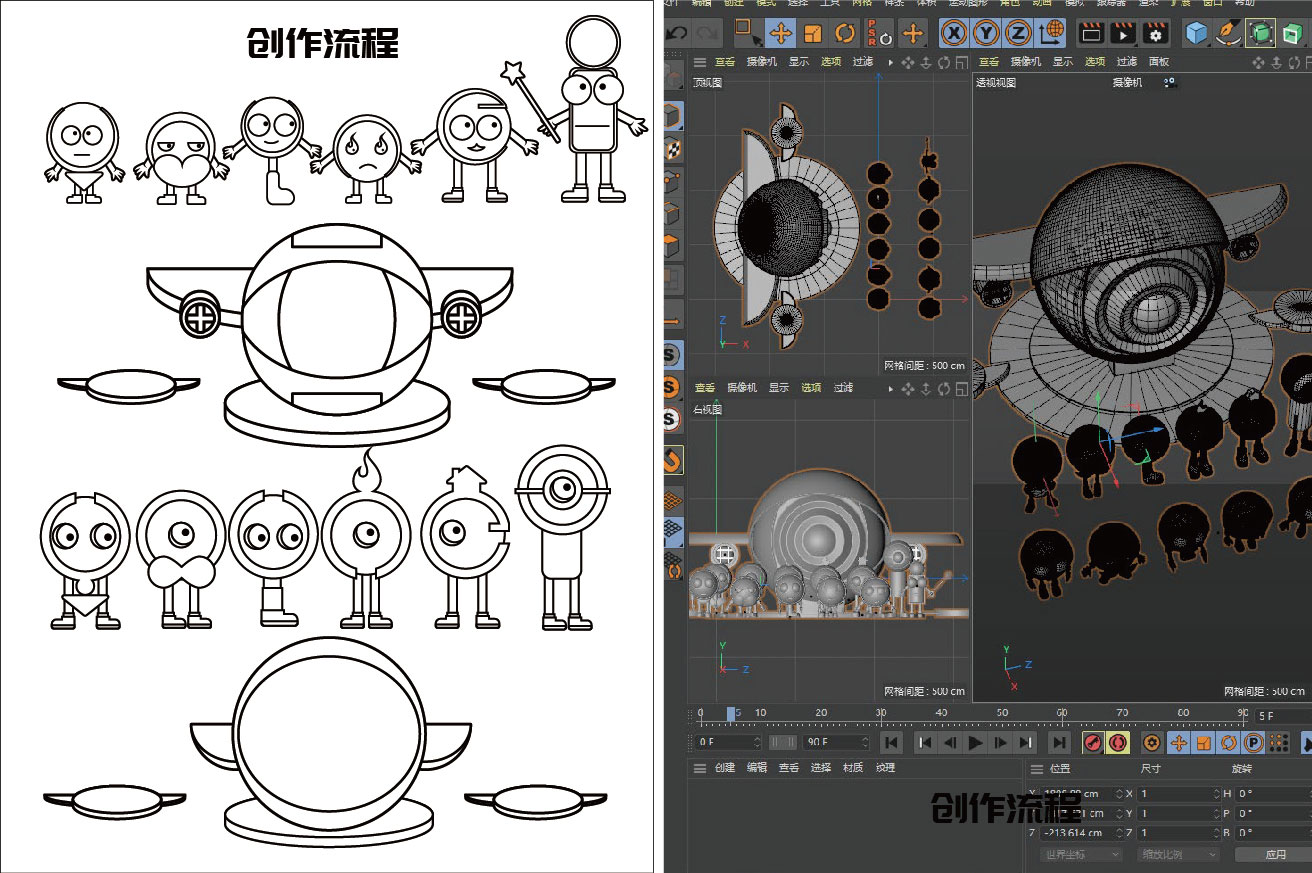This screenshot has height=873, width=1312.
Task: Open 缩放比例 size mode dropdown
Action: (x=1179, y=855)
